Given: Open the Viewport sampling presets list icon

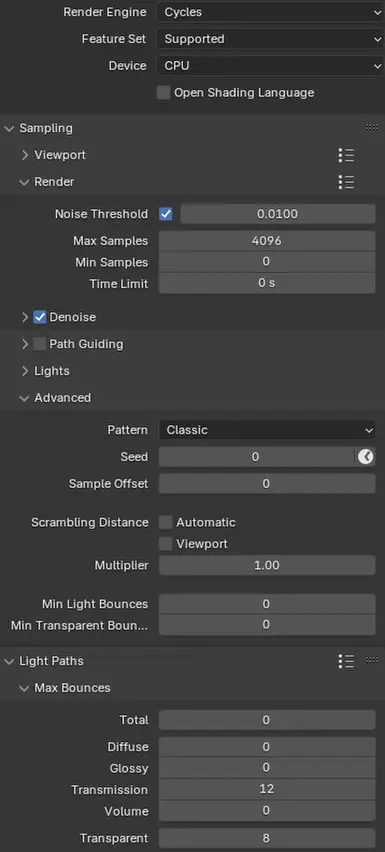Looking at the screenshot, I should click(x=346, y=155).
